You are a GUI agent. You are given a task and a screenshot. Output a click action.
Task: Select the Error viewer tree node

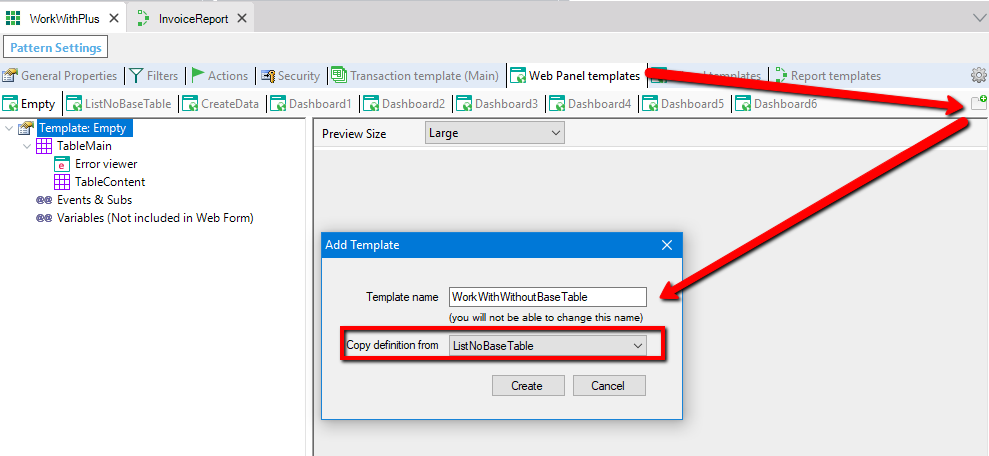click(105, 164)
